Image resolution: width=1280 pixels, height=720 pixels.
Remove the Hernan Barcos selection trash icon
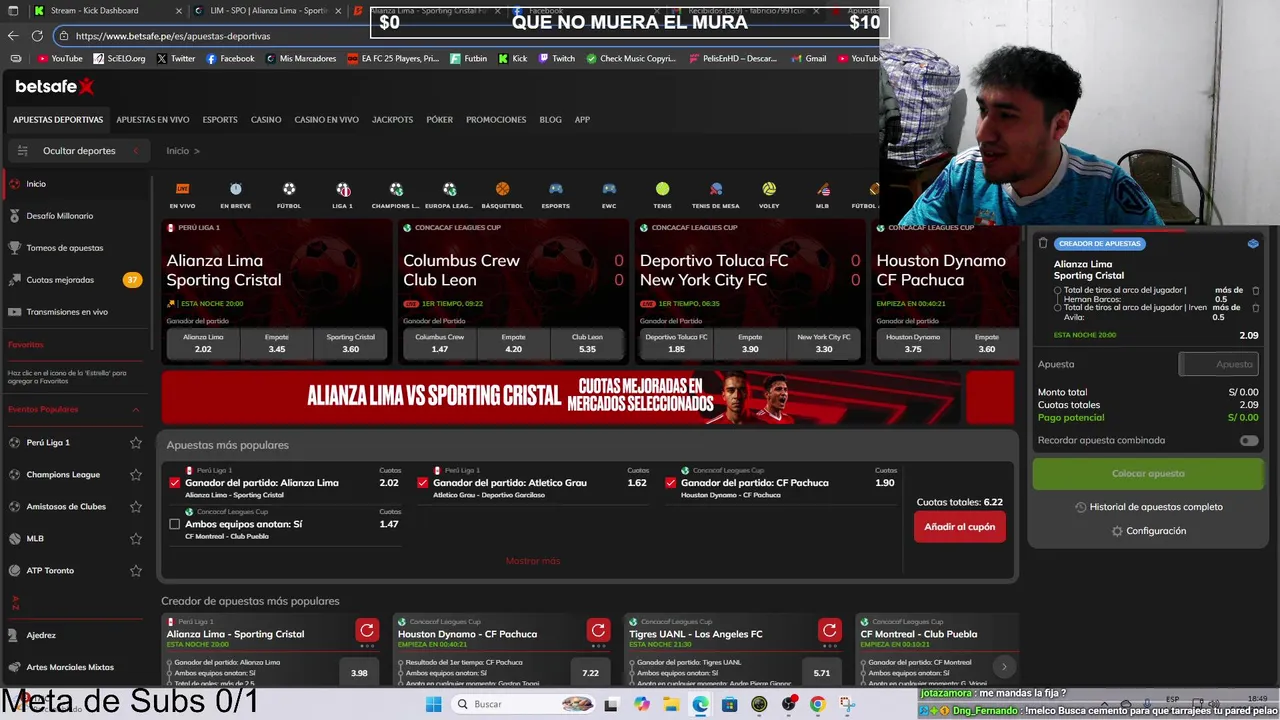tap(1256, 290)
